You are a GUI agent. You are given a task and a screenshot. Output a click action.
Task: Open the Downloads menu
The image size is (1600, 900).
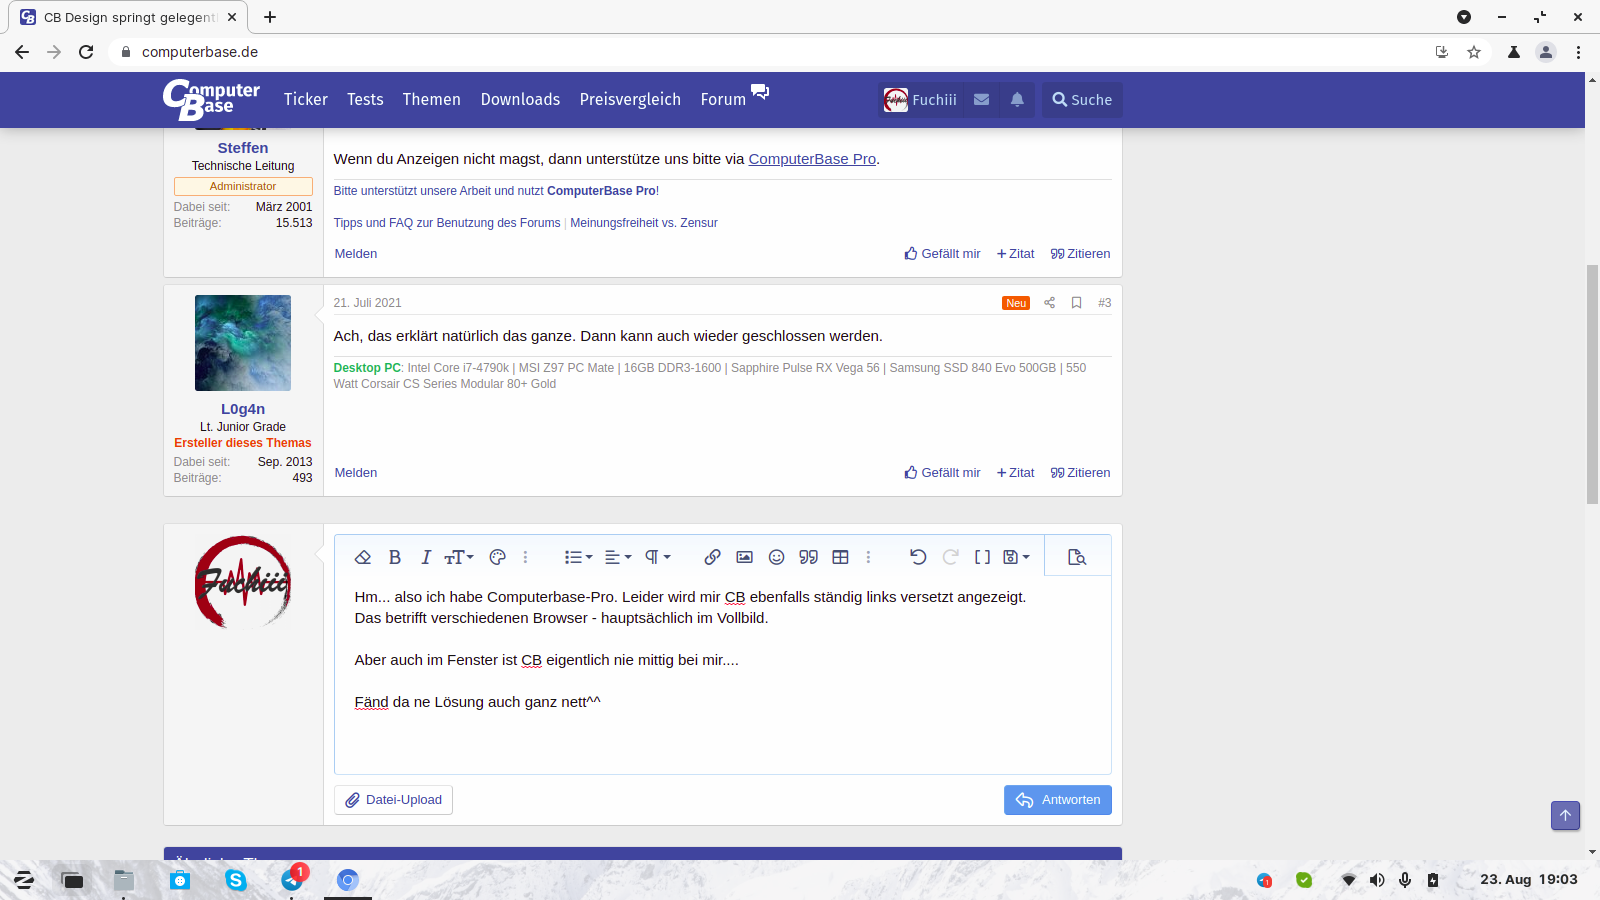[x=520, y=99]
